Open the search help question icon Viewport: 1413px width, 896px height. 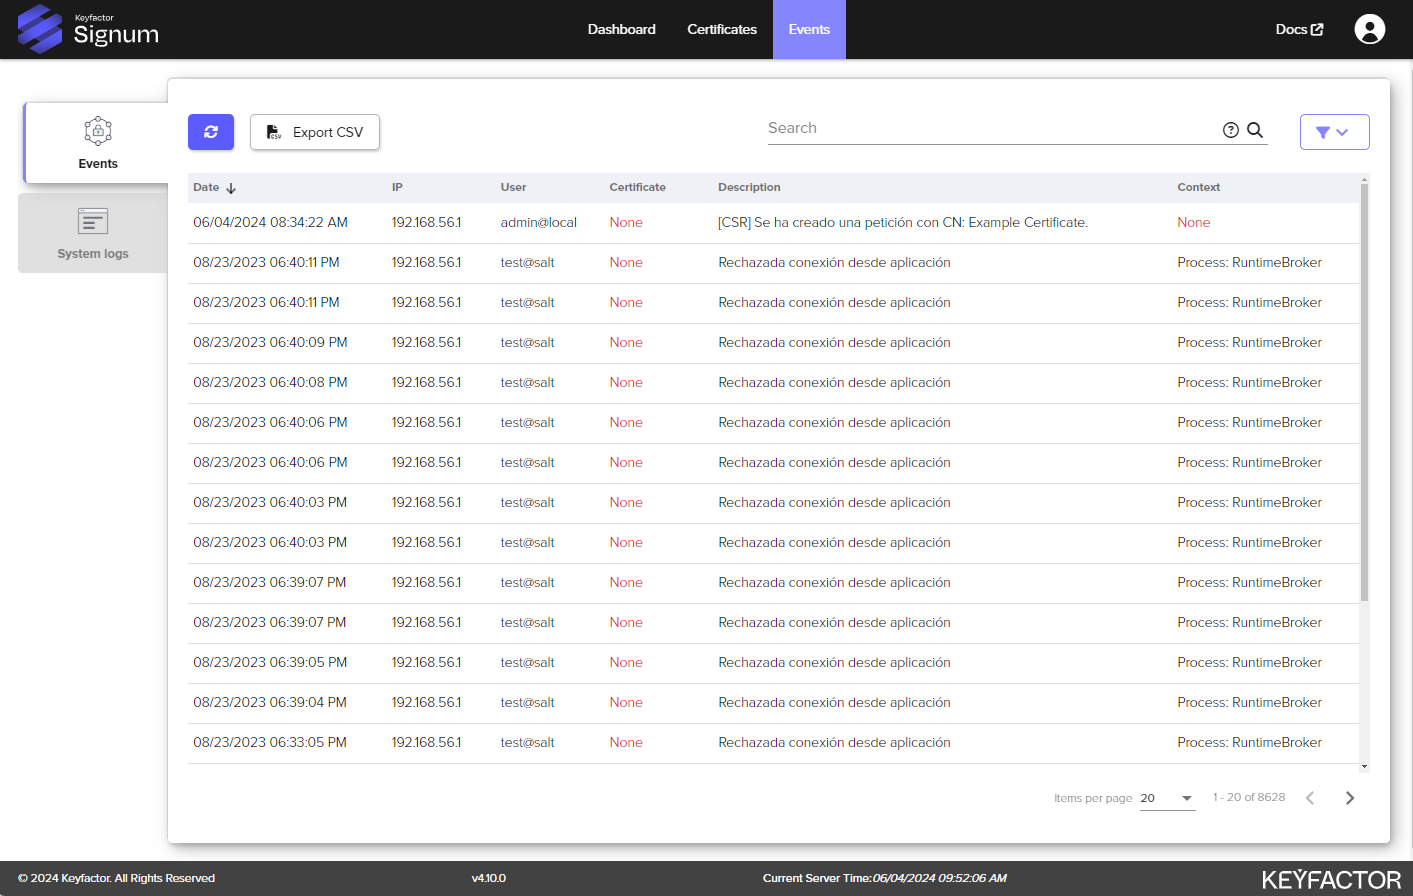coord(1231,130)
